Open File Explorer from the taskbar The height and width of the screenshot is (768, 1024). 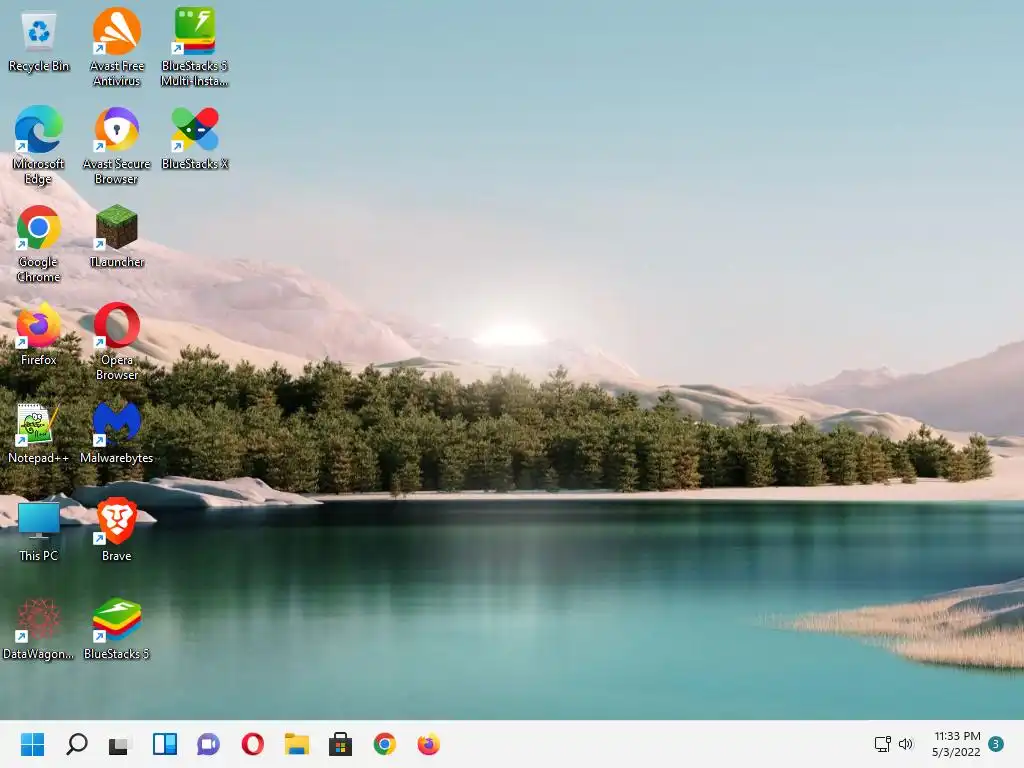pos(296,744)
